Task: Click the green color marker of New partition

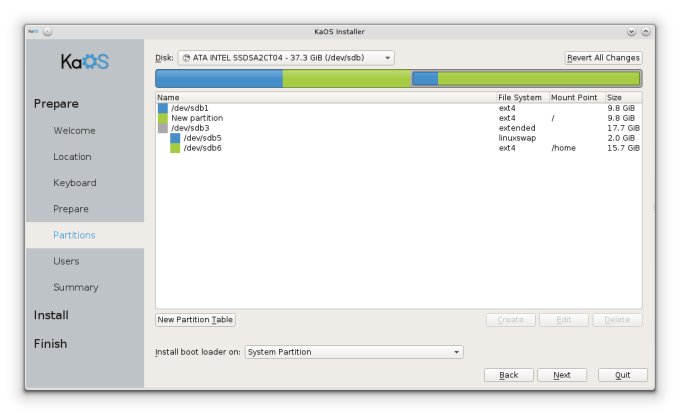Action: coord(163,118)
